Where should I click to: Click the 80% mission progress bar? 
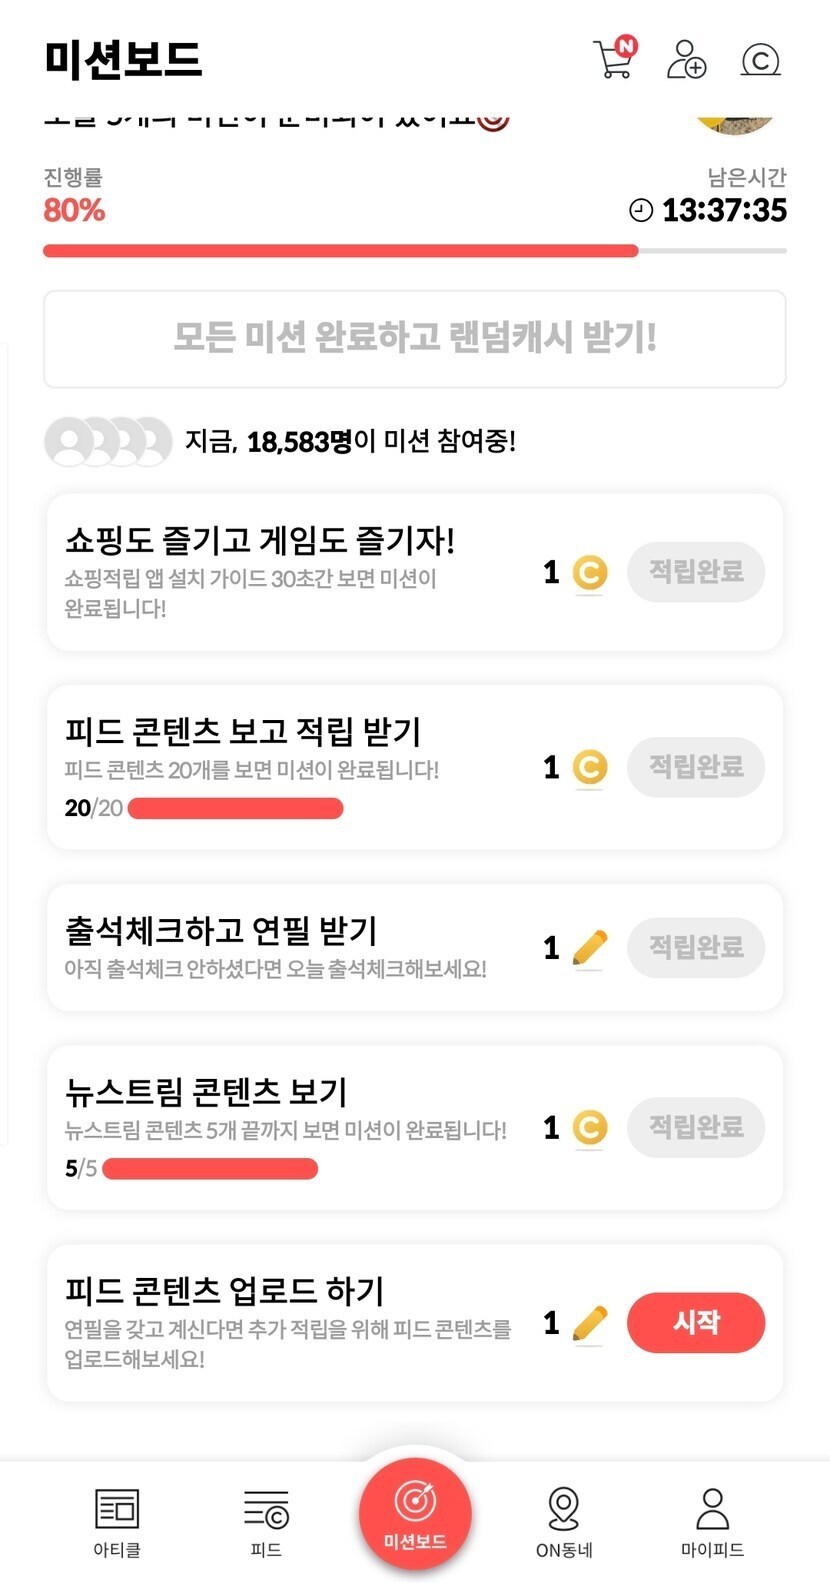pos(414,251)
